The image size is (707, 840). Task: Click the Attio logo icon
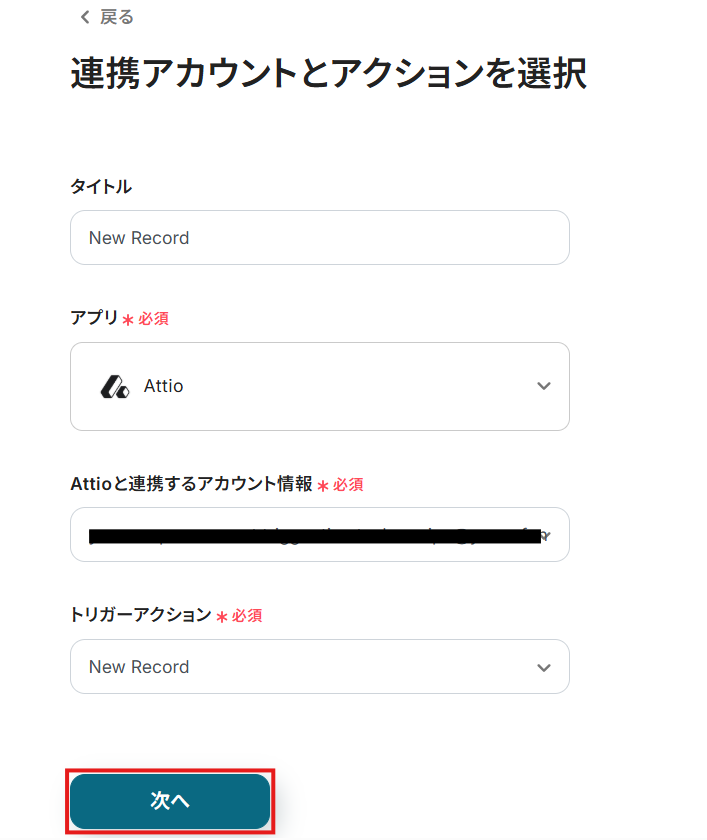pos(115,387)
